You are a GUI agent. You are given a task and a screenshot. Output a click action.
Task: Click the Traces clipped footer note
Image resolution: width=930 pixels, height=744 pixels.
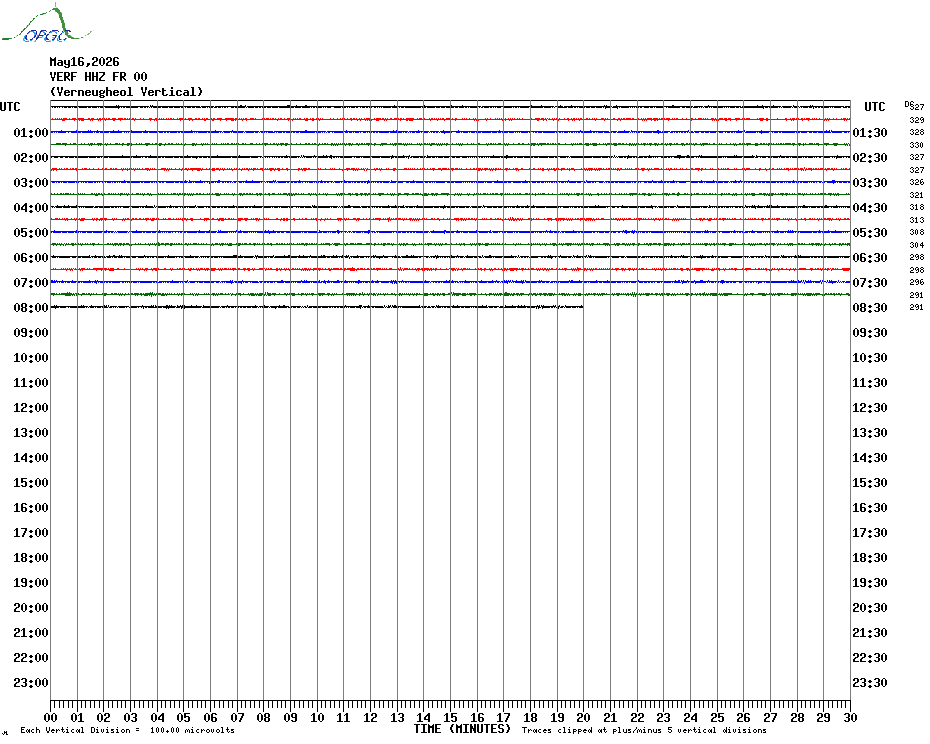[x=644, y=730]
